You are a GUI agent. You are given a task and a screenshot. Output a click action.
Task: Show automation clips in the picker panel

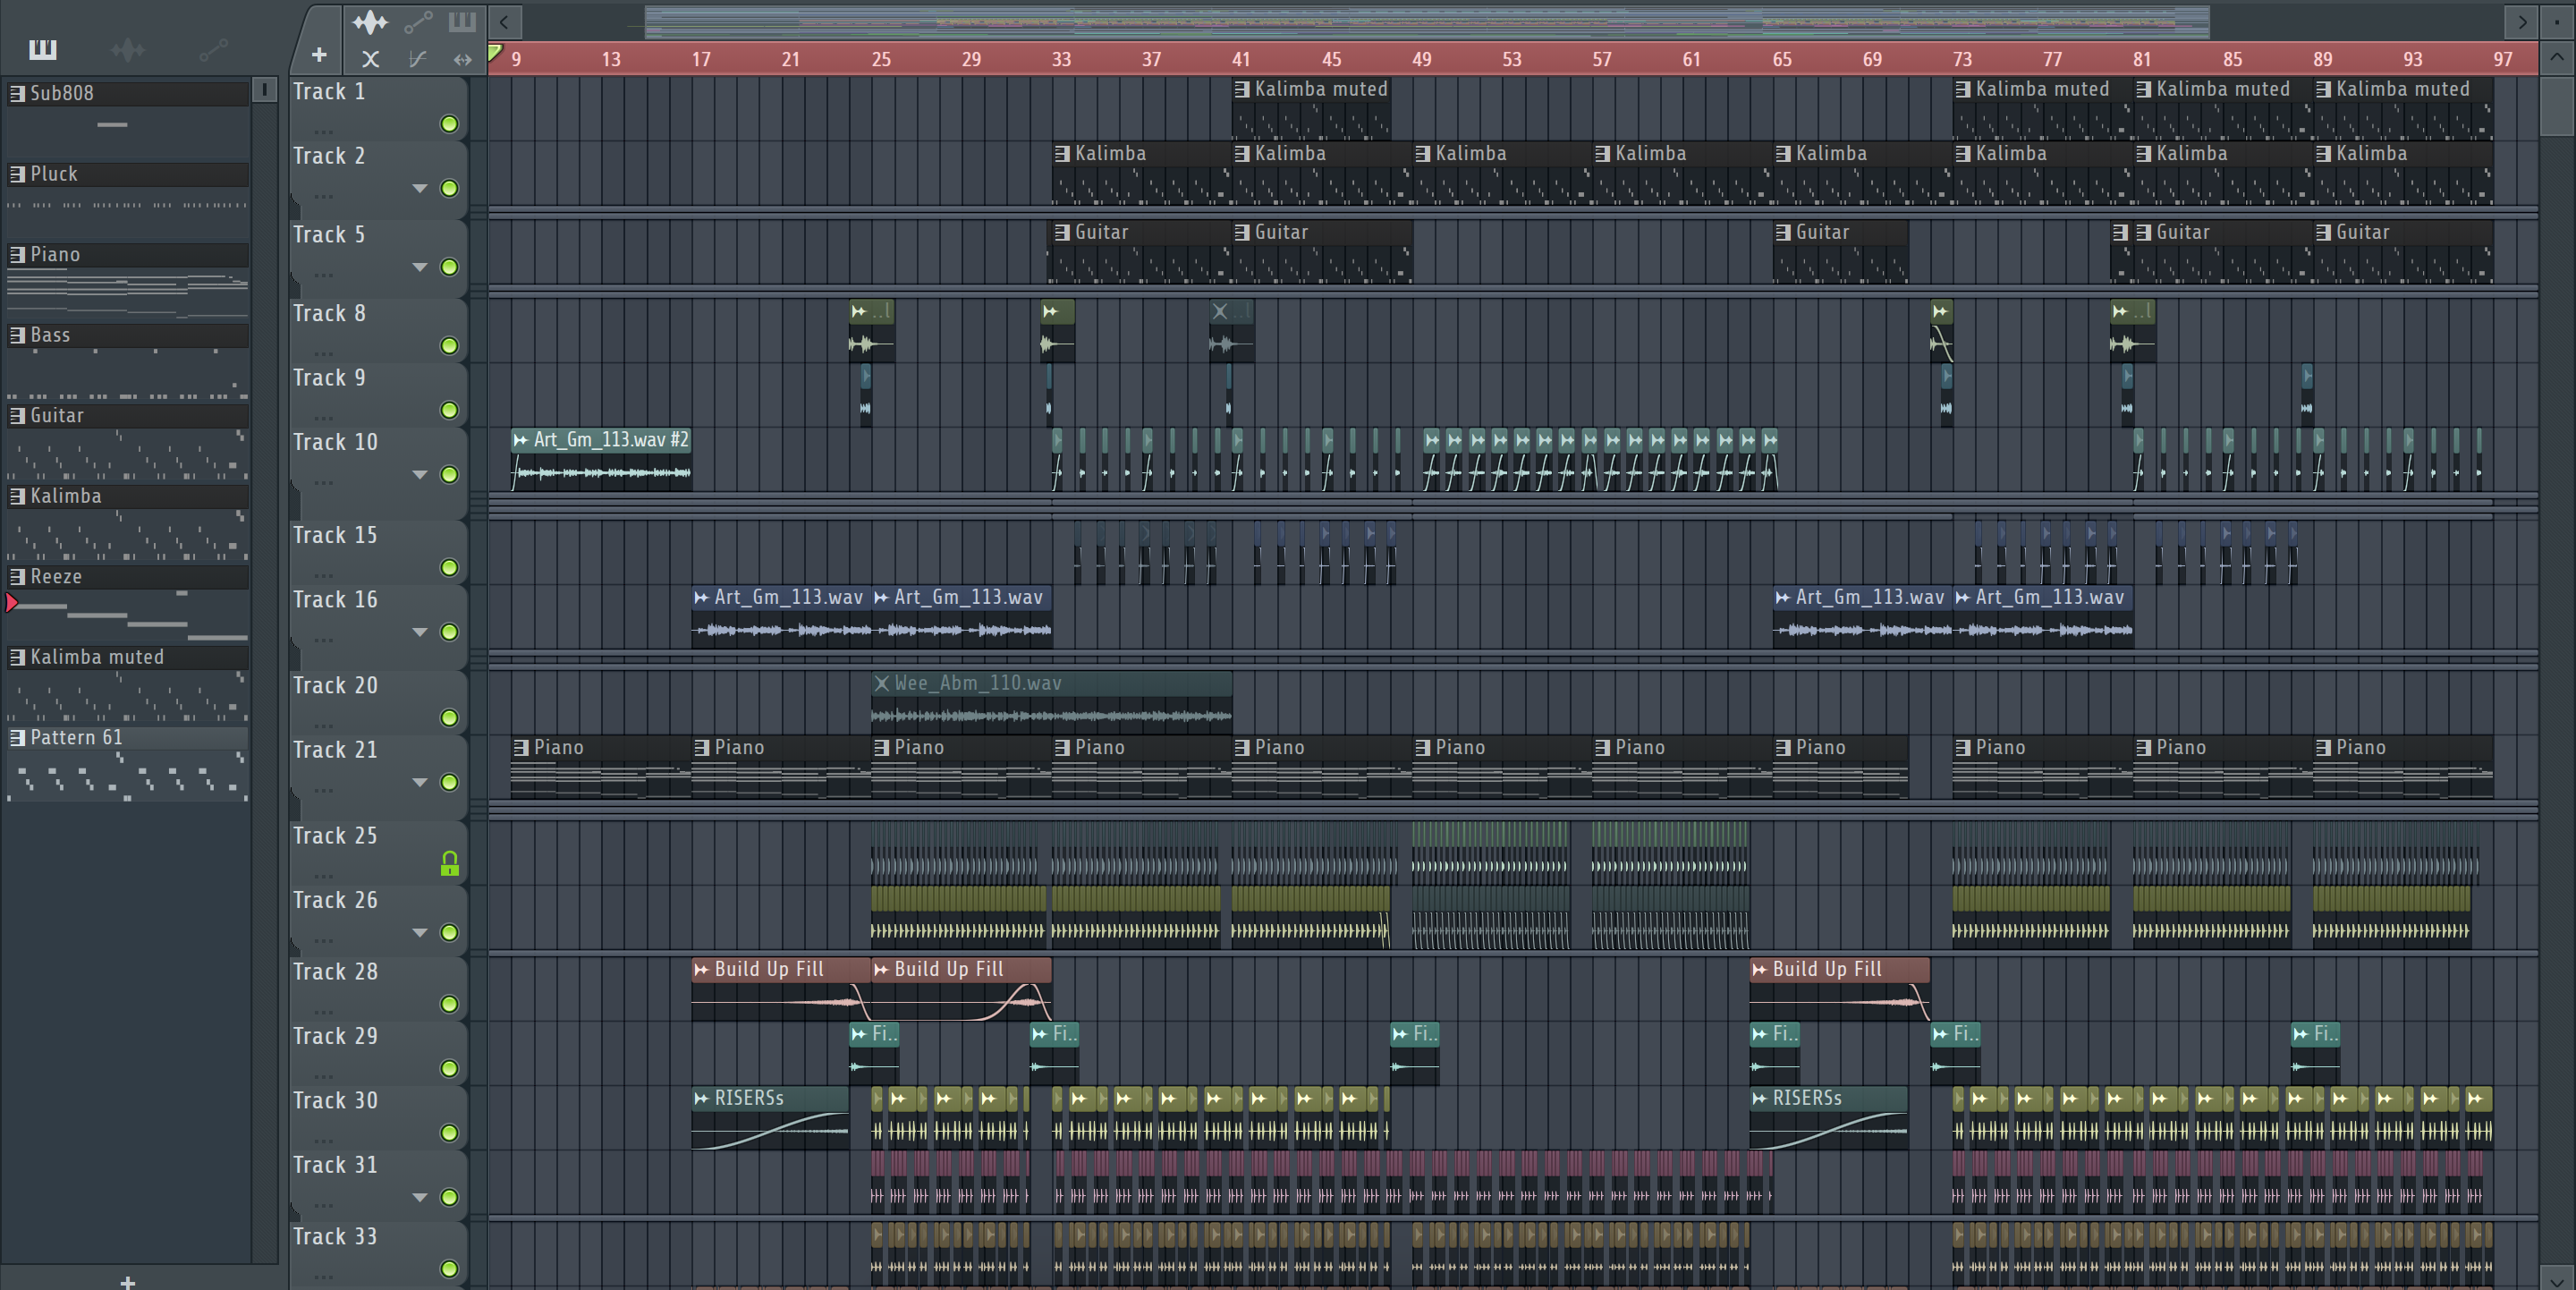tap(213, 49)
